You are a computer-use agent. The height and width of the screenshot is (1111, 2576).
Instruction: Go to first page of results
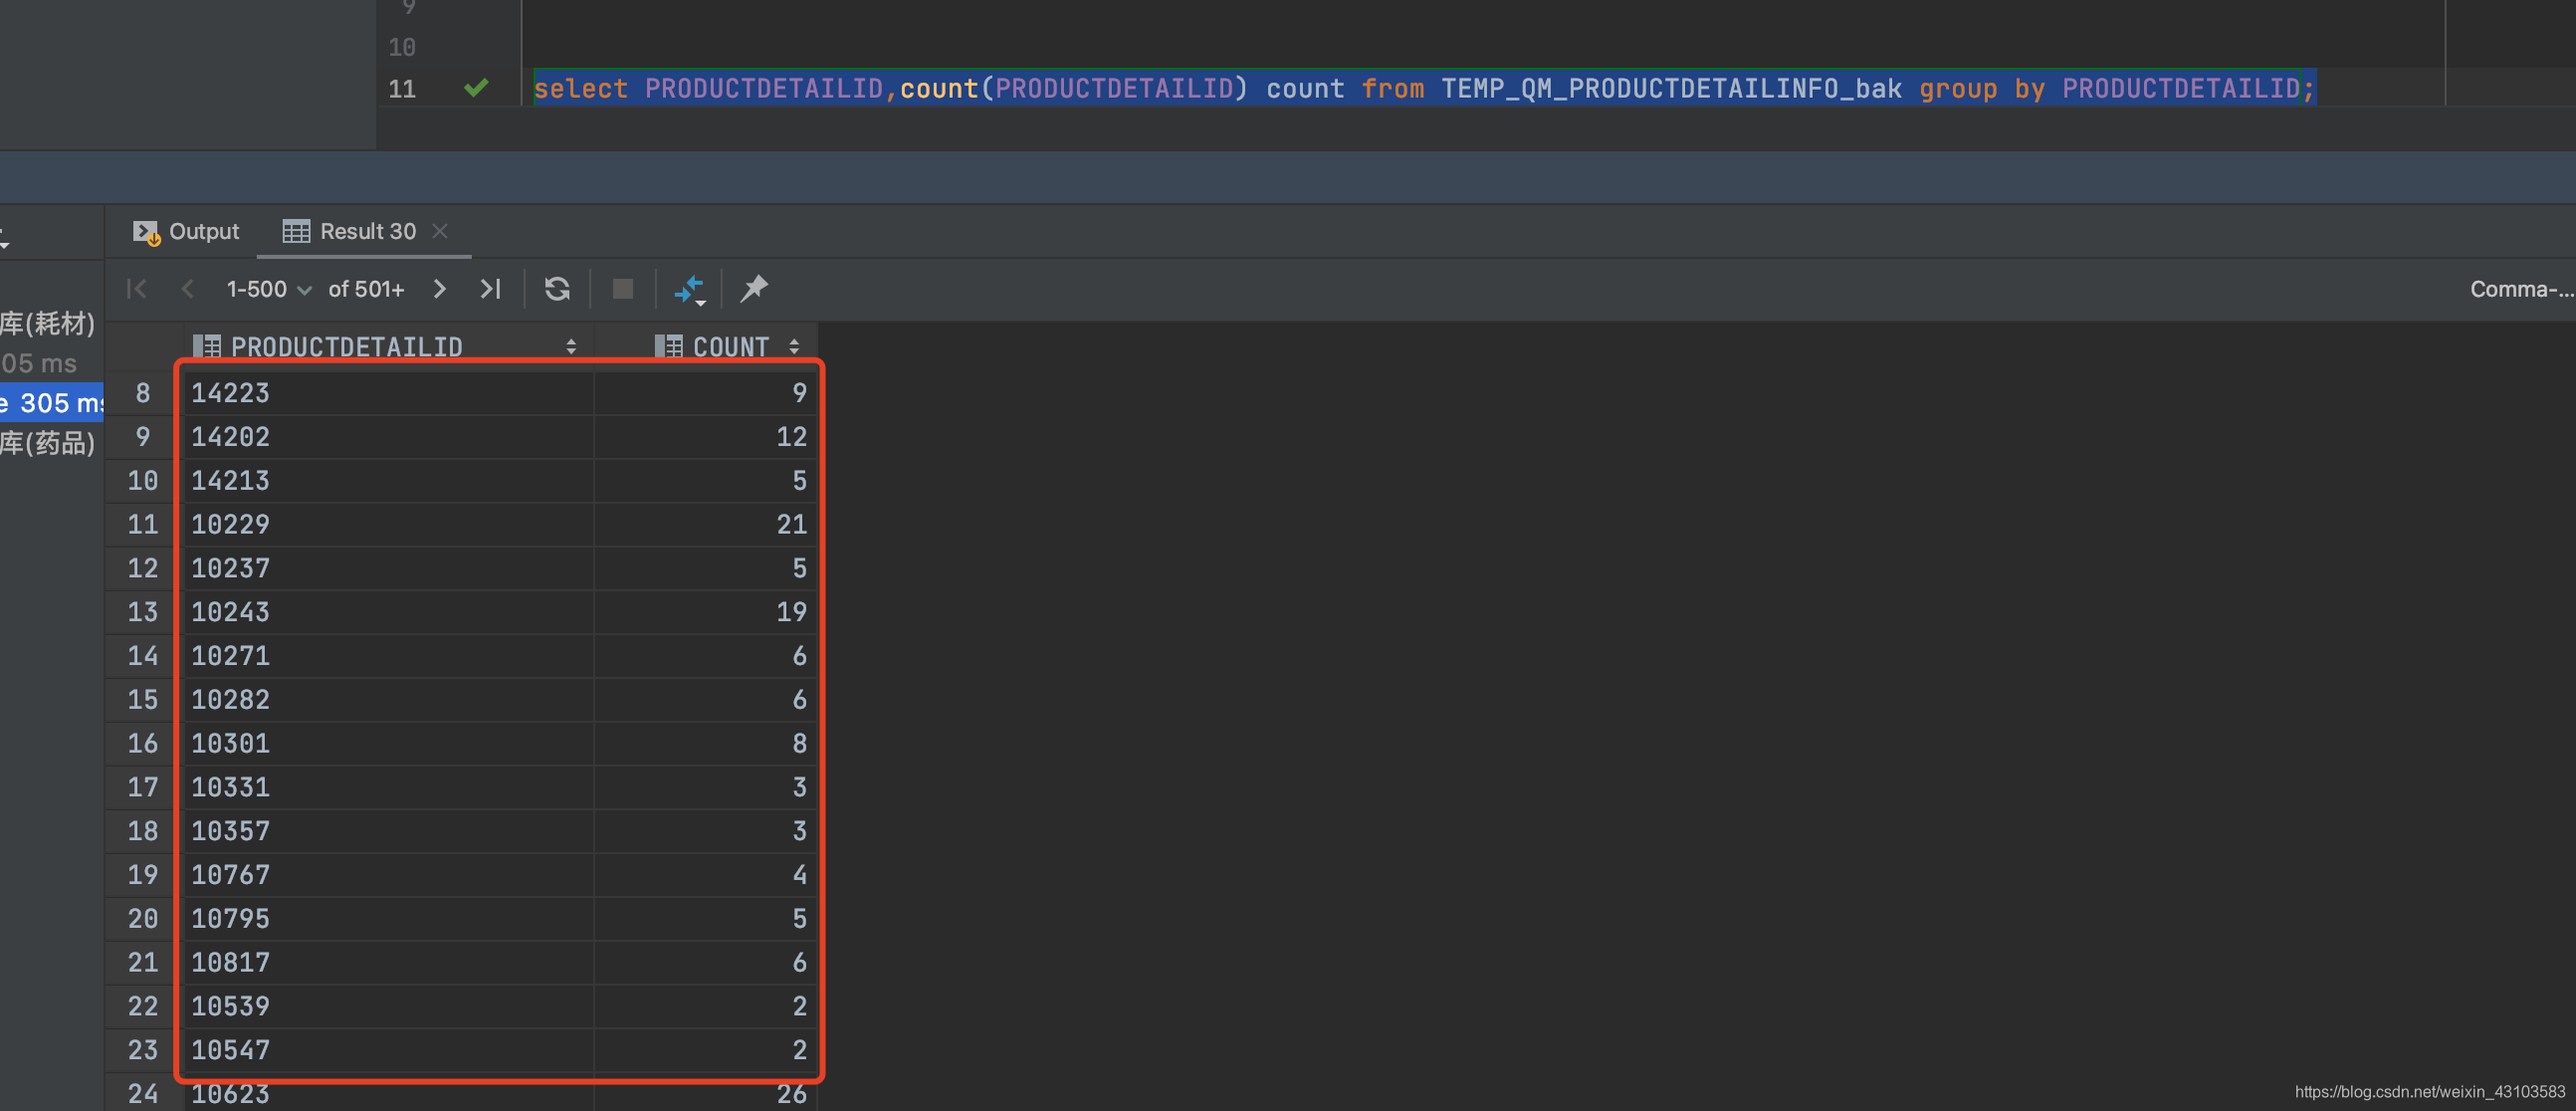pos(137,289)
